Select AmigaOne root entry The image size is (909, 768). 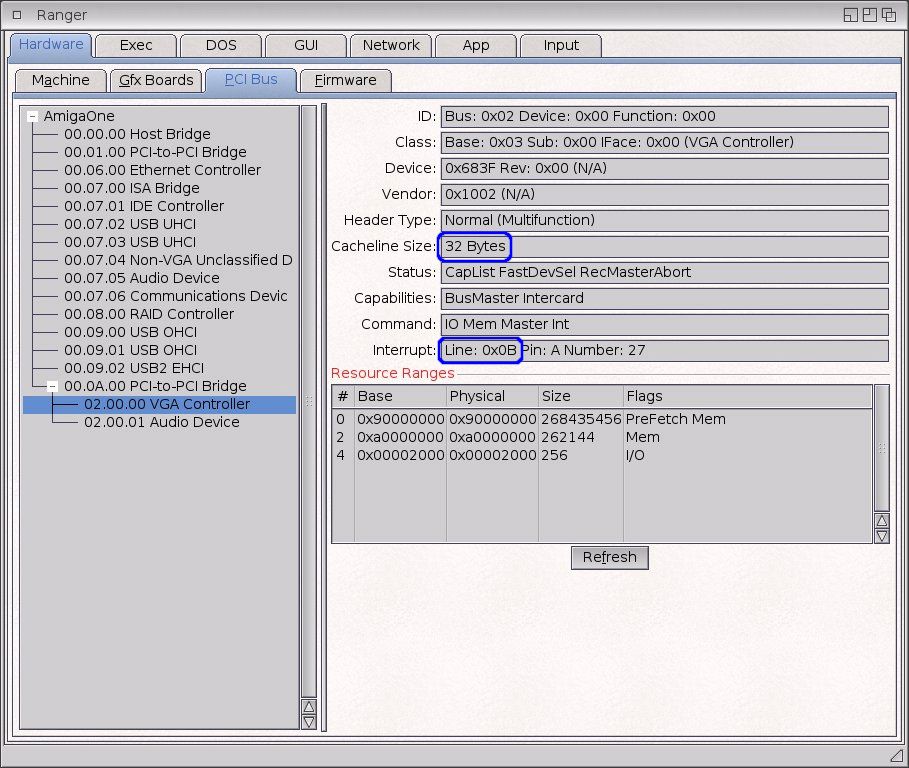tap(79, 116)
